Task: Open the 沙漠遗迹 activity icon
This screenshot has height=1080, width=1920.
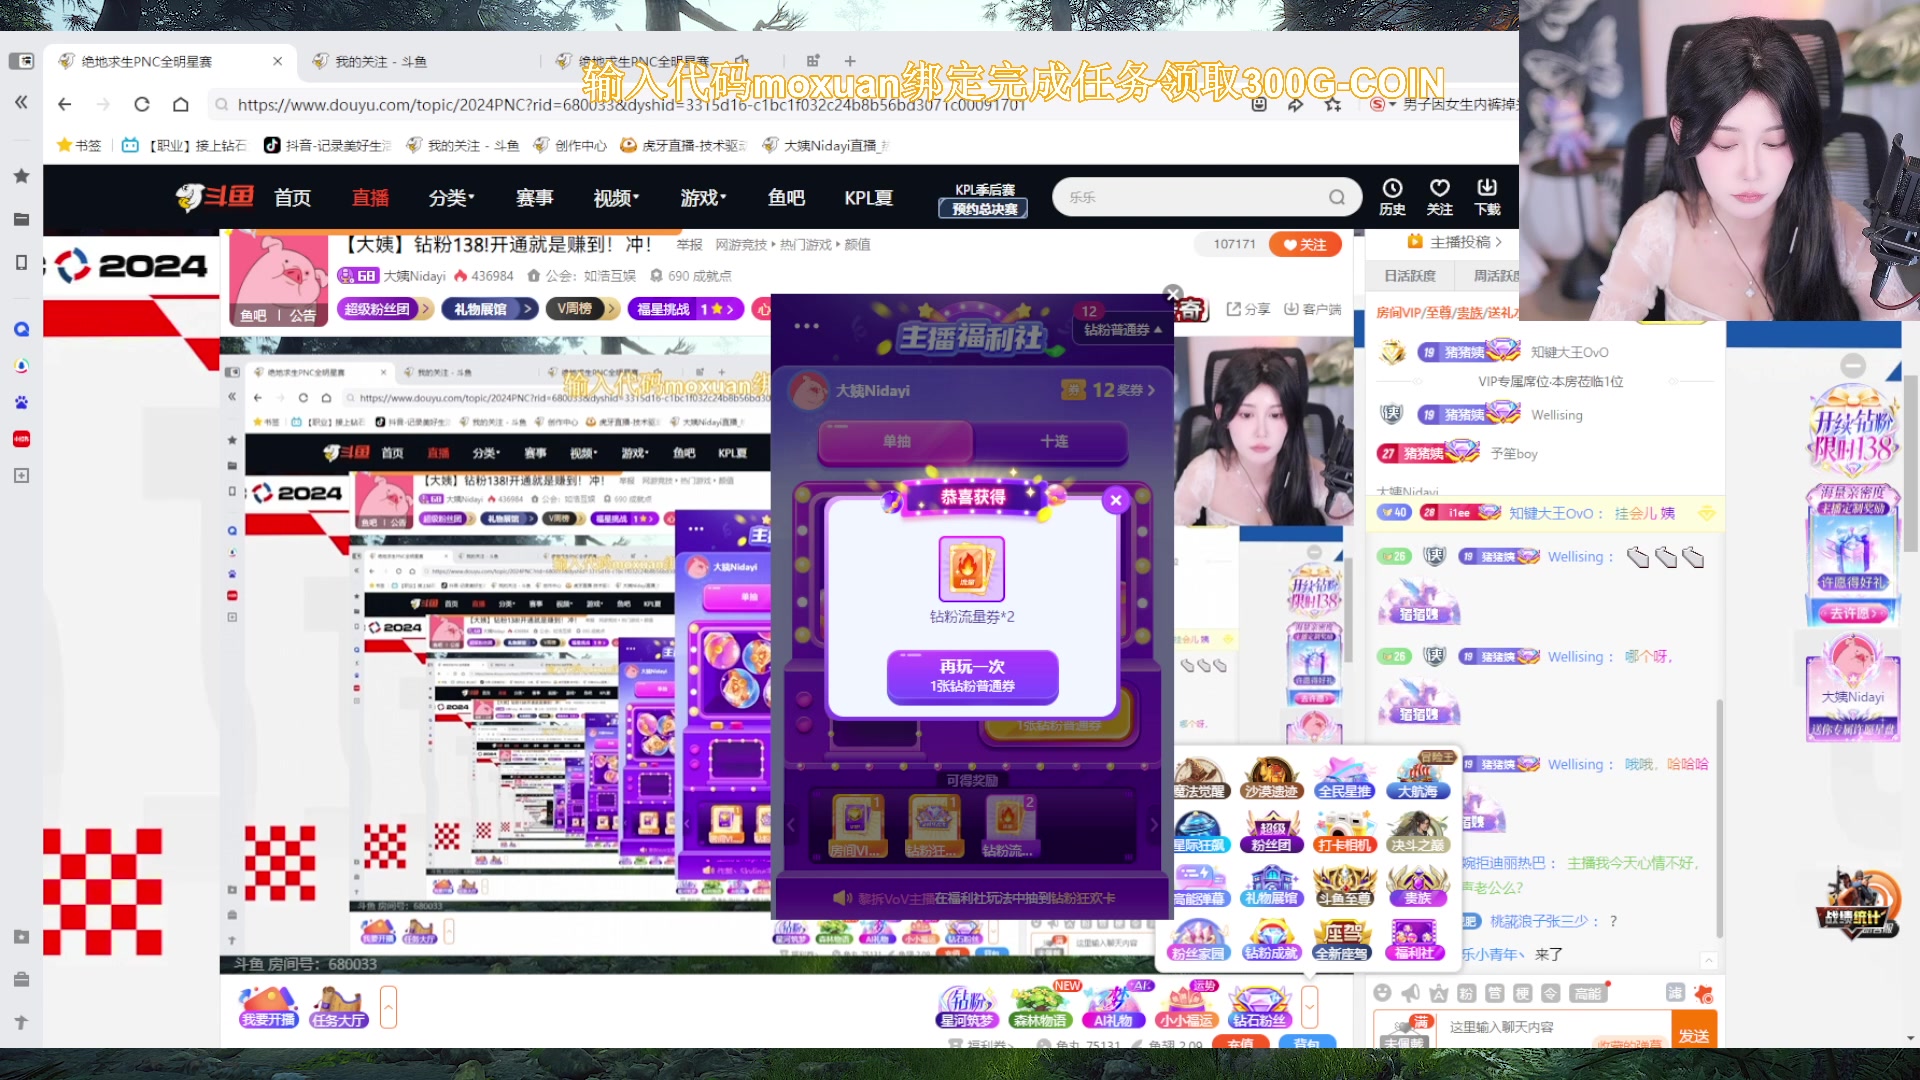Action: [1271, 778]
